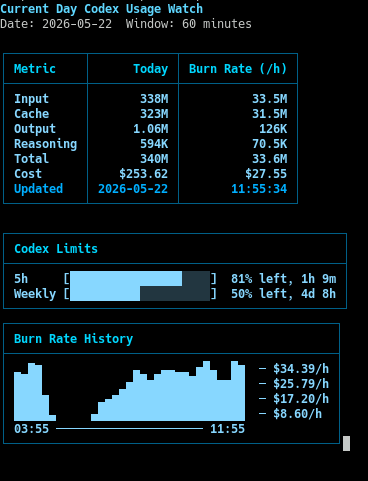Click the $8.60/h axis label
Viewport: 368px width, 481px height.
(x=298, y=414)
